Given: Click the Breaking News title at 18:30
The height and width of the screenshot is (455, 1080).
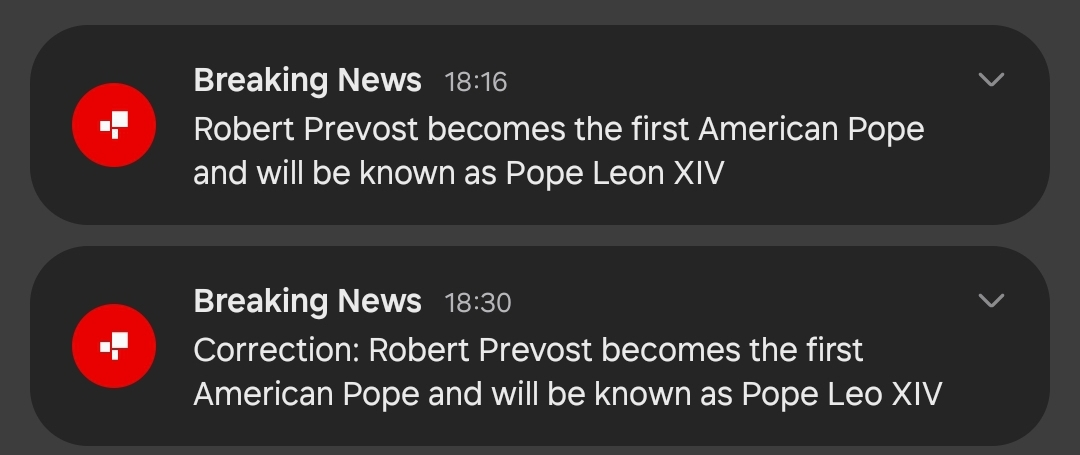Looking at the screenshot, I should pos(307,301).
